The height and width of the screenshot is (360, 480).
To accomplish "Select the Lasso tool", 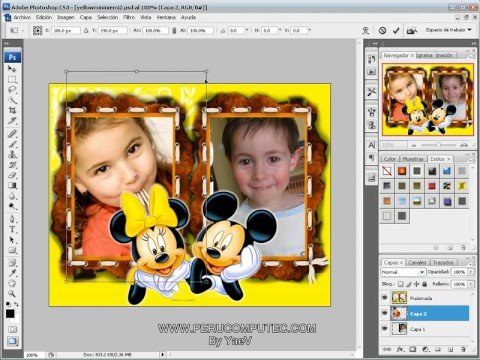I will [12, 90].
